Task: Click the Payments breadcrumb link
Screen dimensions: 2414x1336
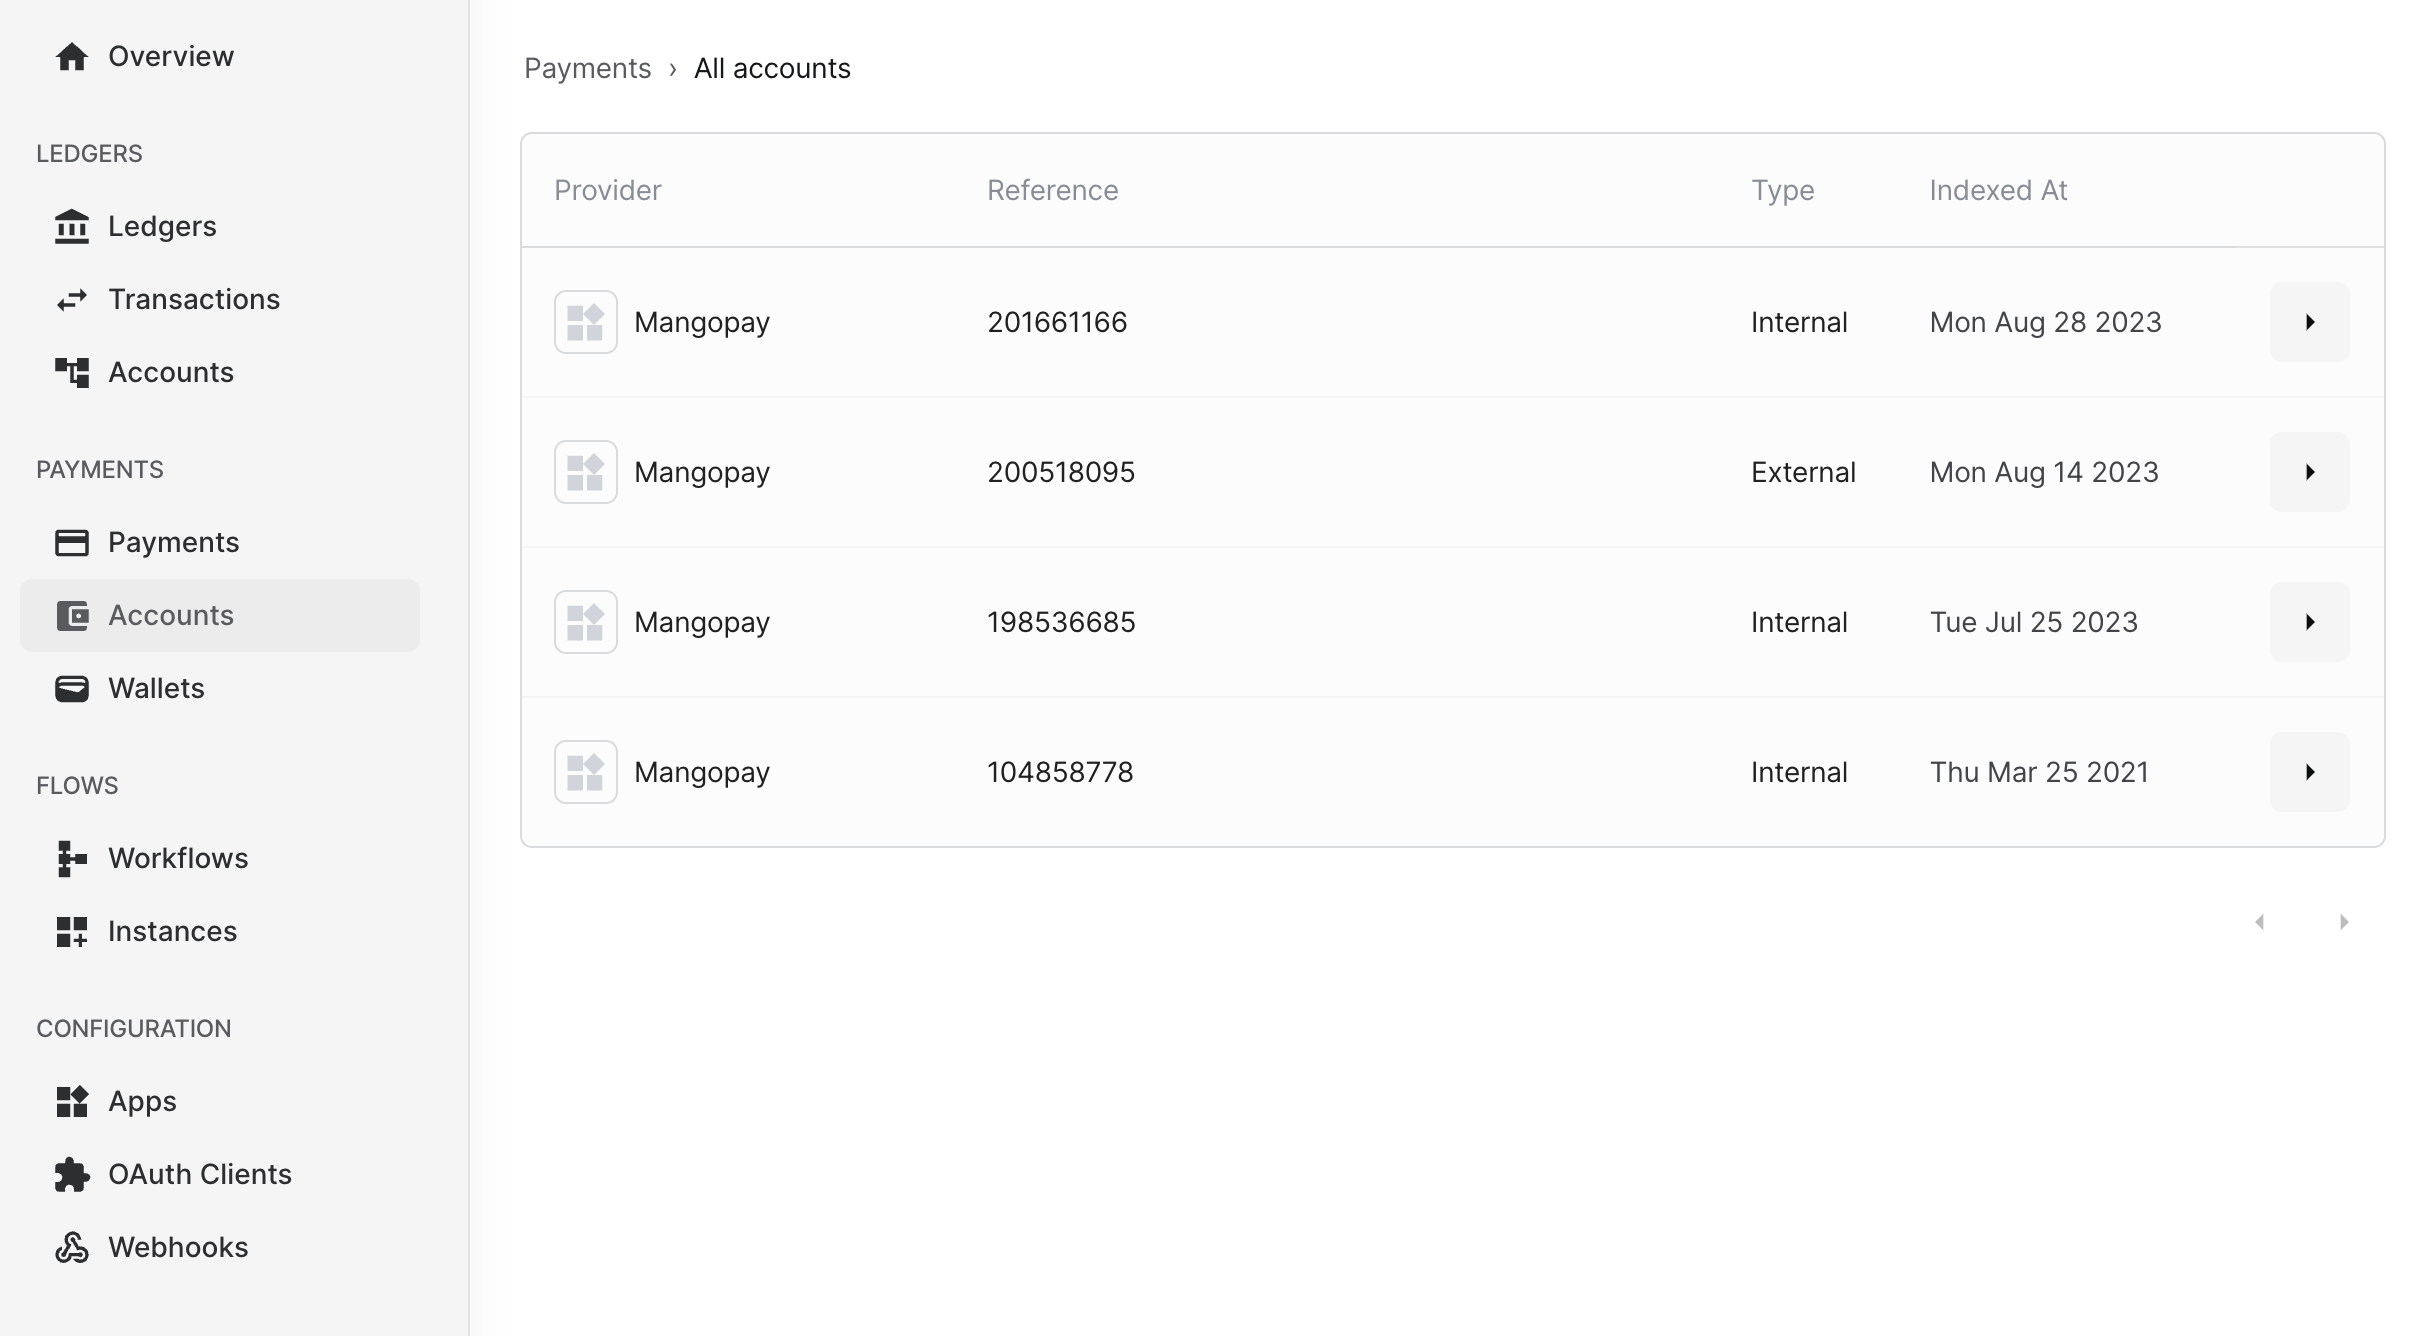Action: (x=587, y=69)
